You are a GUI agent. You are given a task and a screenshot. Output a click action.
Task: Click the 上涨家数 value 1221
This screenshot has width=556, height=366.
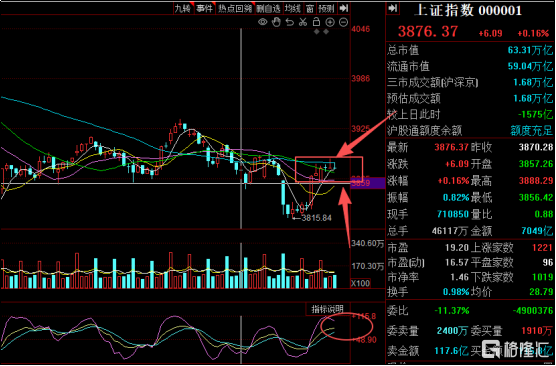(x=542, y=248)
